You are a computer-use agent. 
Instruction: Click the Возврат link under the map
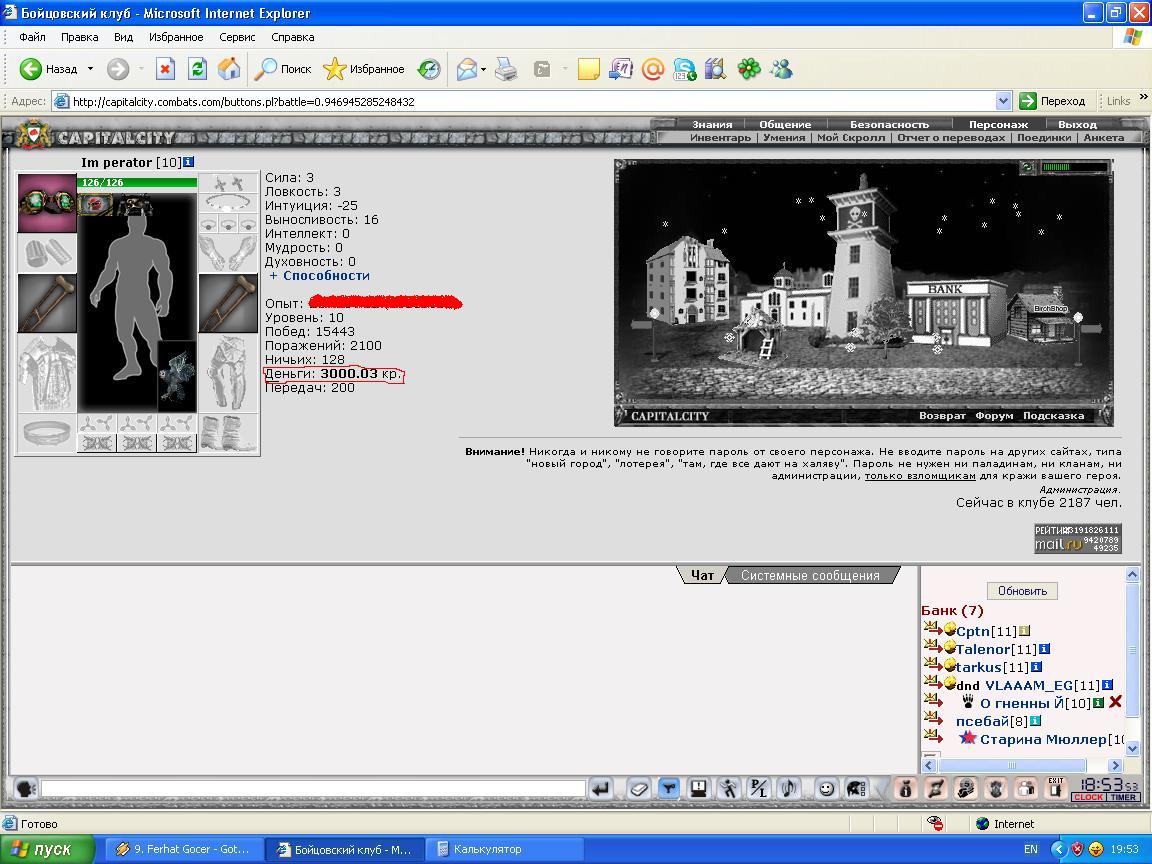coord(942,416)
